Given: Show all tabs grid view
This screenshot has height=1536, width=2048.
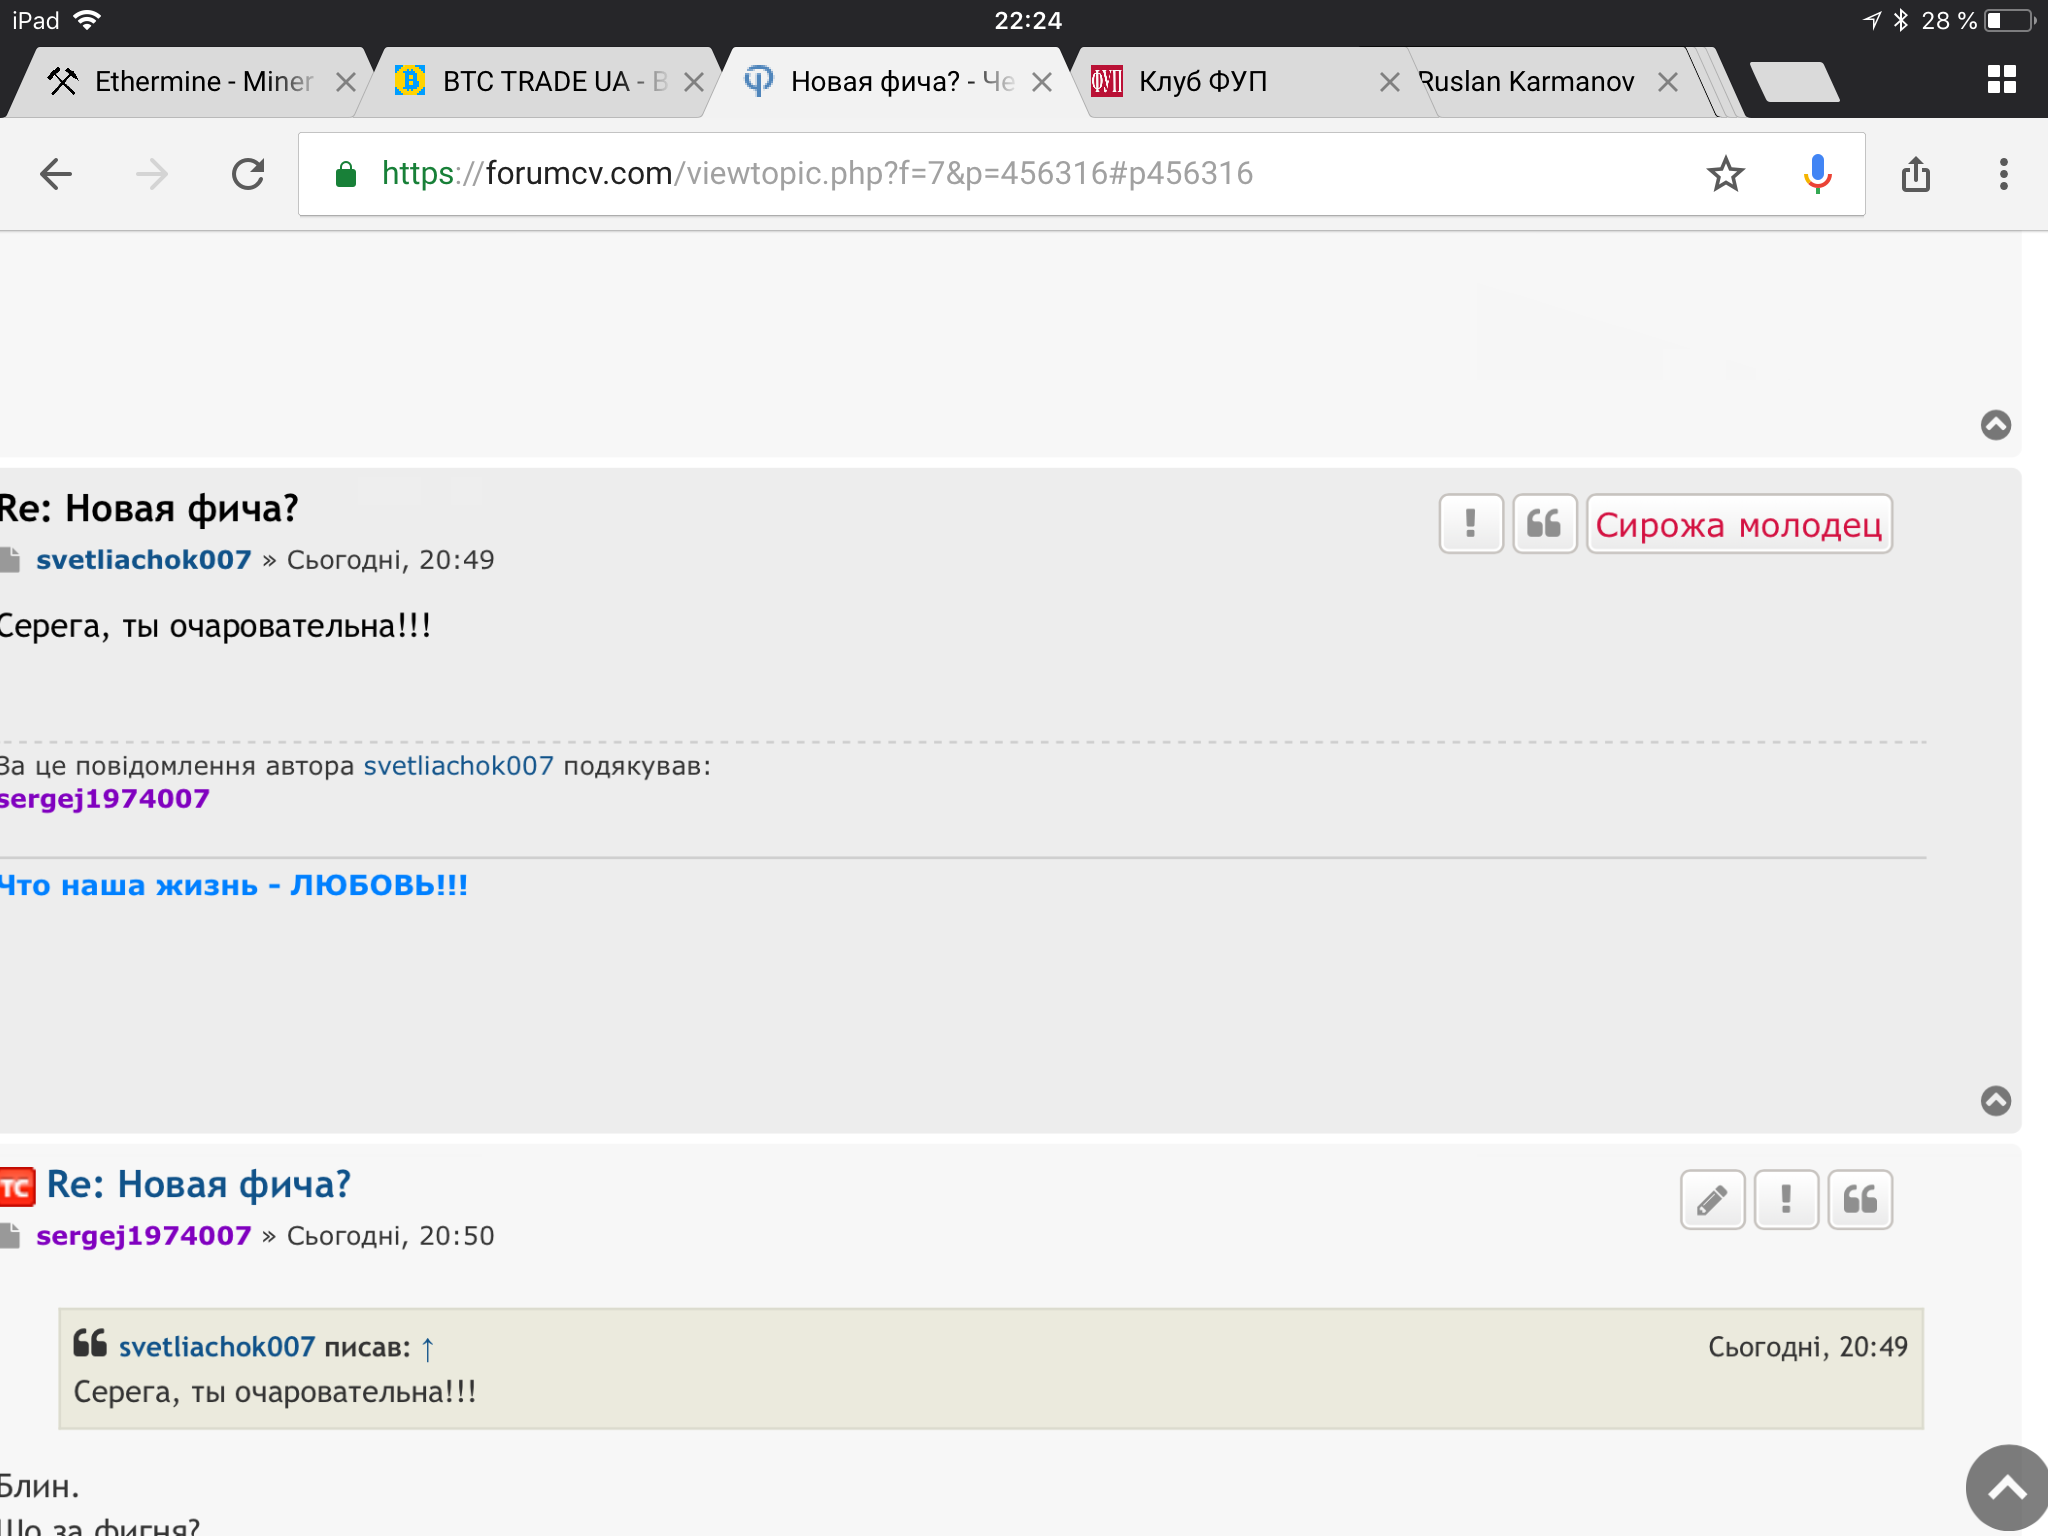Looking at the screenshot, I should [x=2001, y=80].
